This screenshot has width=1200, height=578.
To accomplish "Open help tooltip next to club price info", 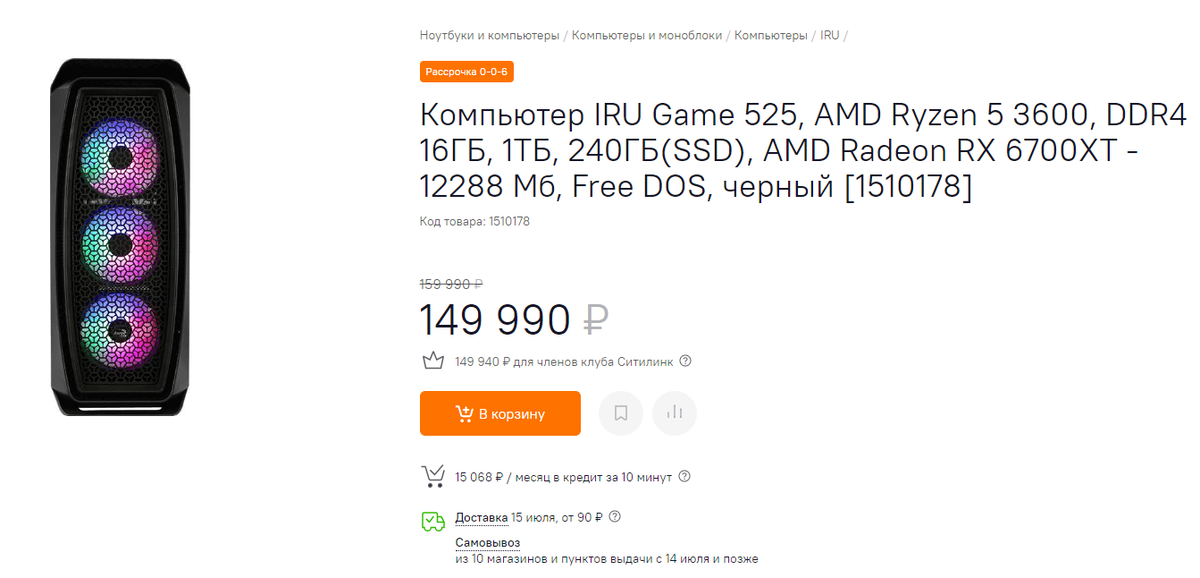I will (686, 360).
